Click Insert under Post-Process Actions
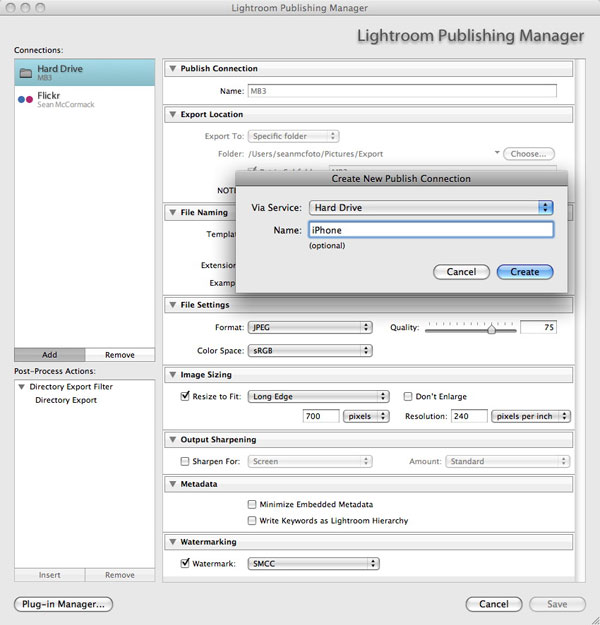 (x=49, y=575)
